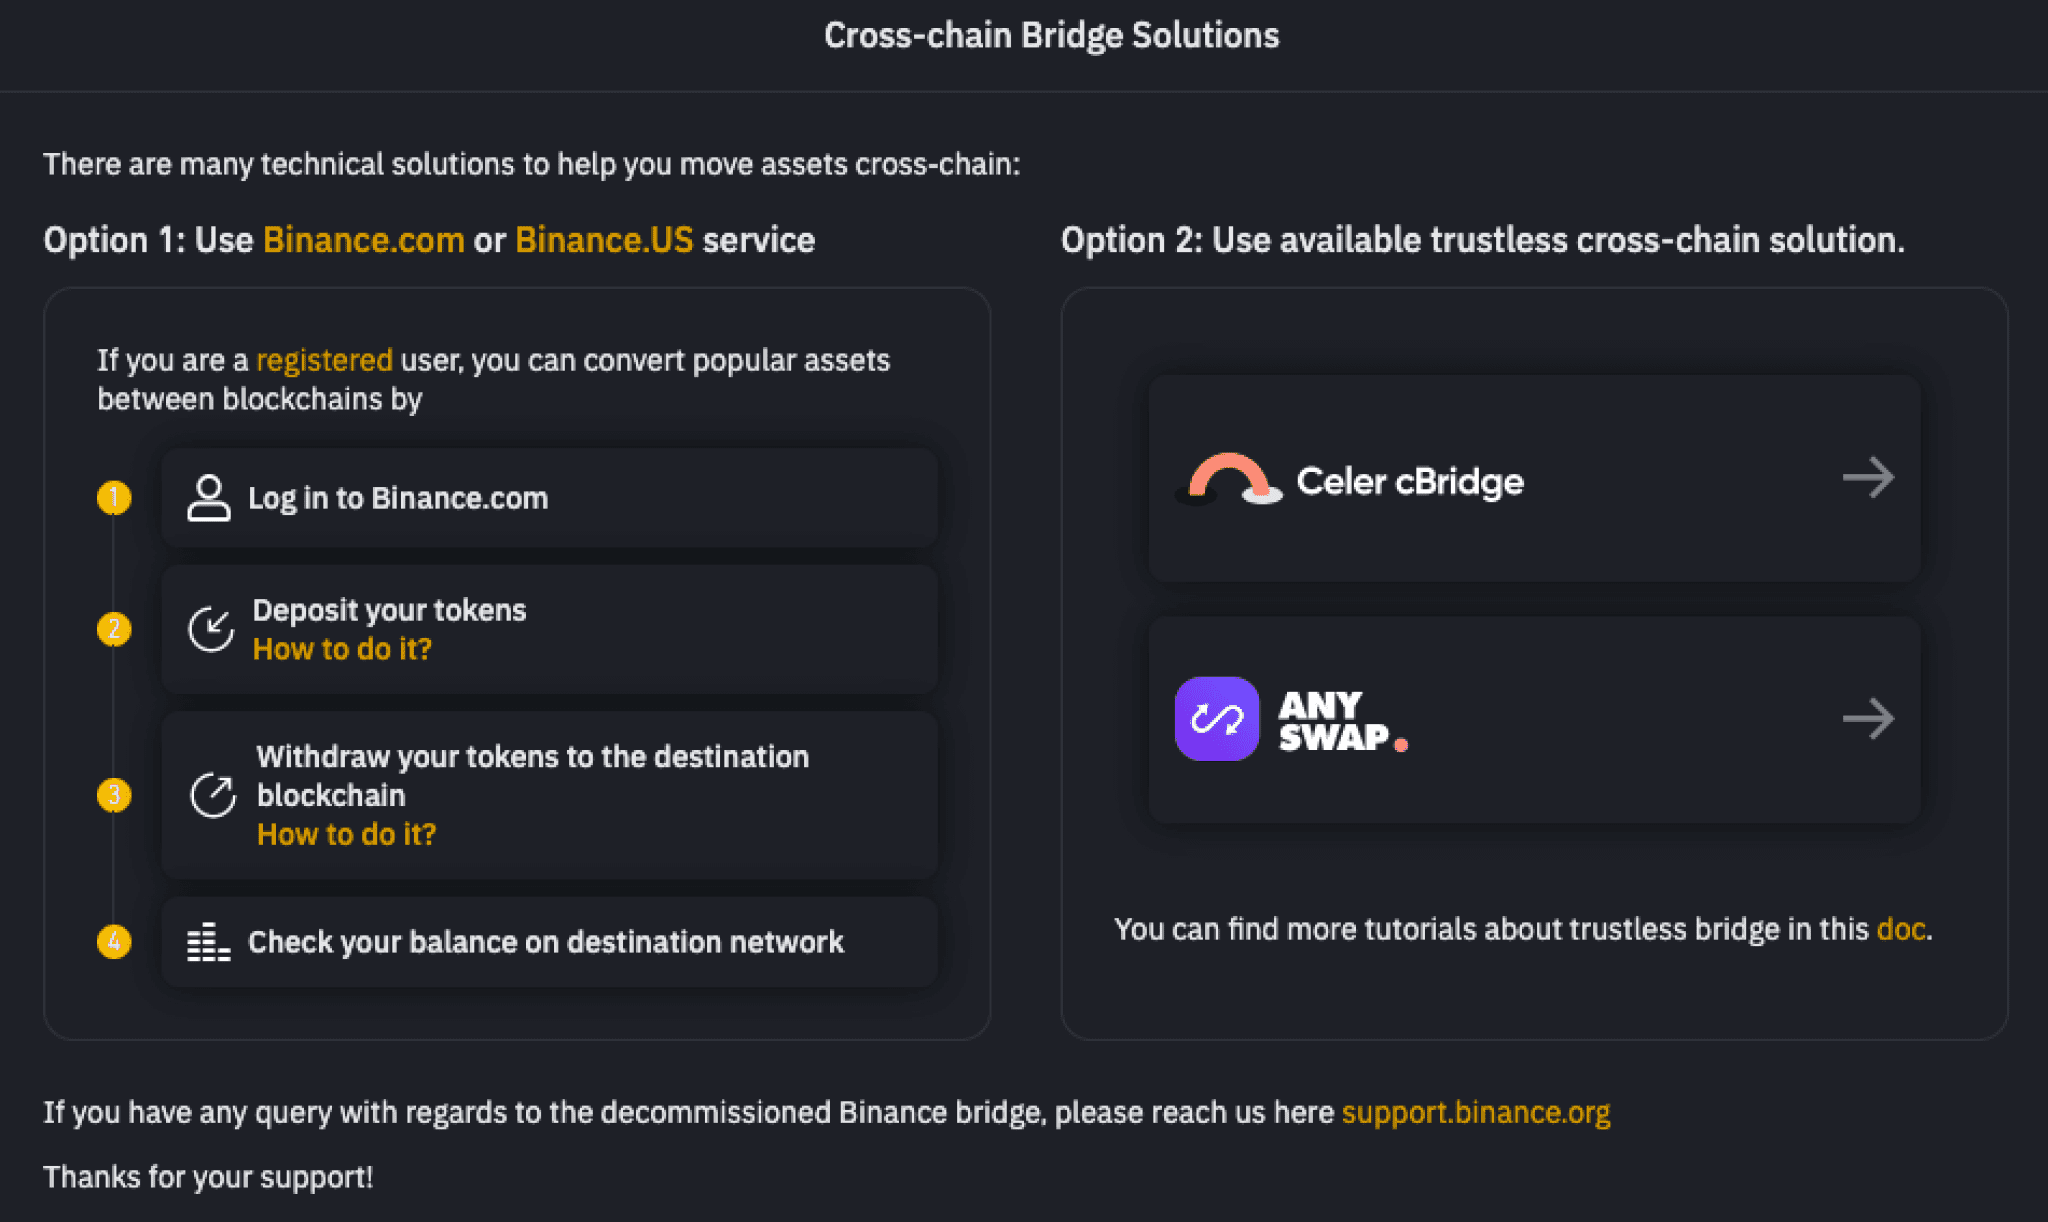This screenshot has height=1222, width=2048.
Task: Click the Celer cBridge rainbow logo
Action: tap(1229, 480)
